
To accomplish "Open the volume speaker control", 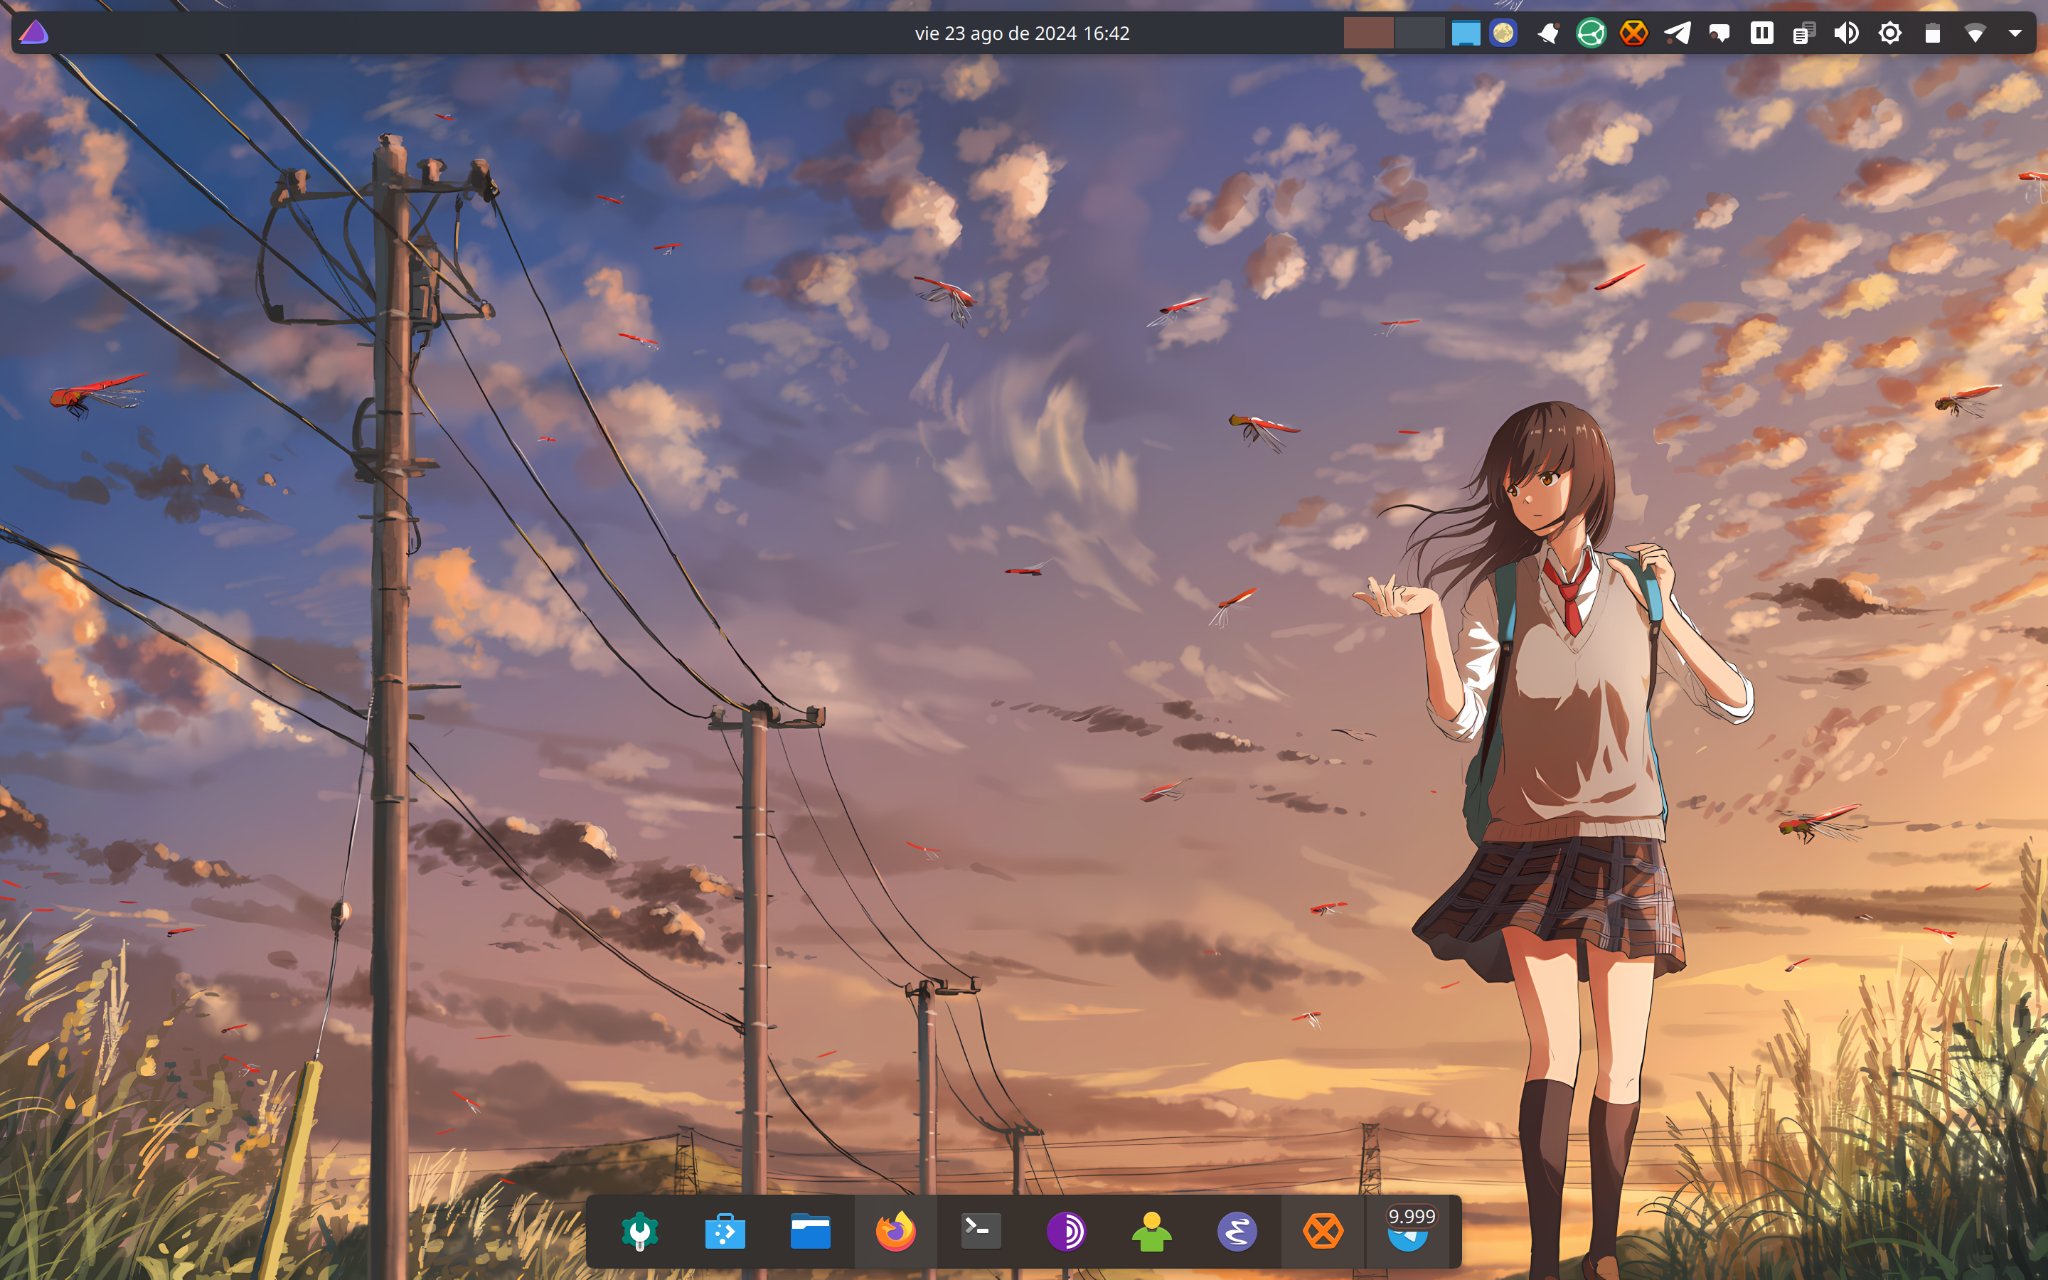I will tap(1846, 33).
